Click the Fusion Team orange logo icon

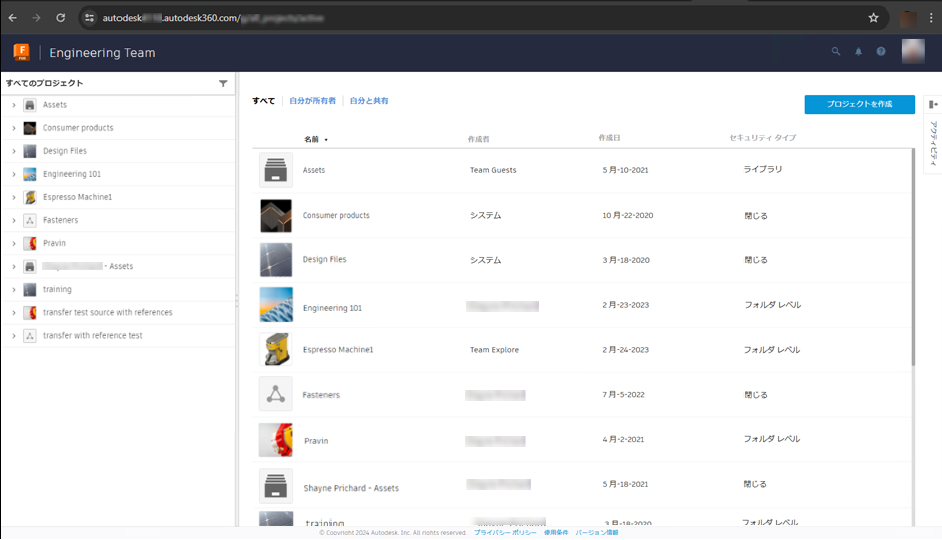(x=22, y=52)
